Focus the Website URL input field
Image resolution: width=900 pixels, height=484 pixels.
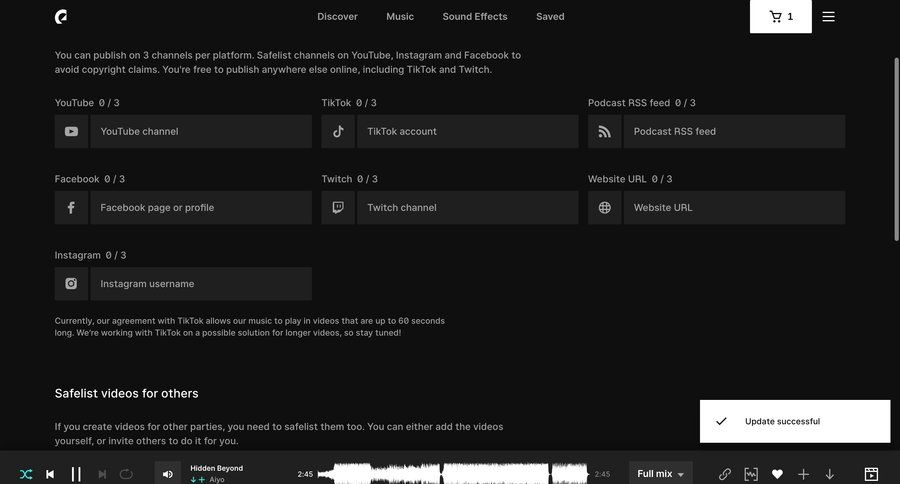734,208
